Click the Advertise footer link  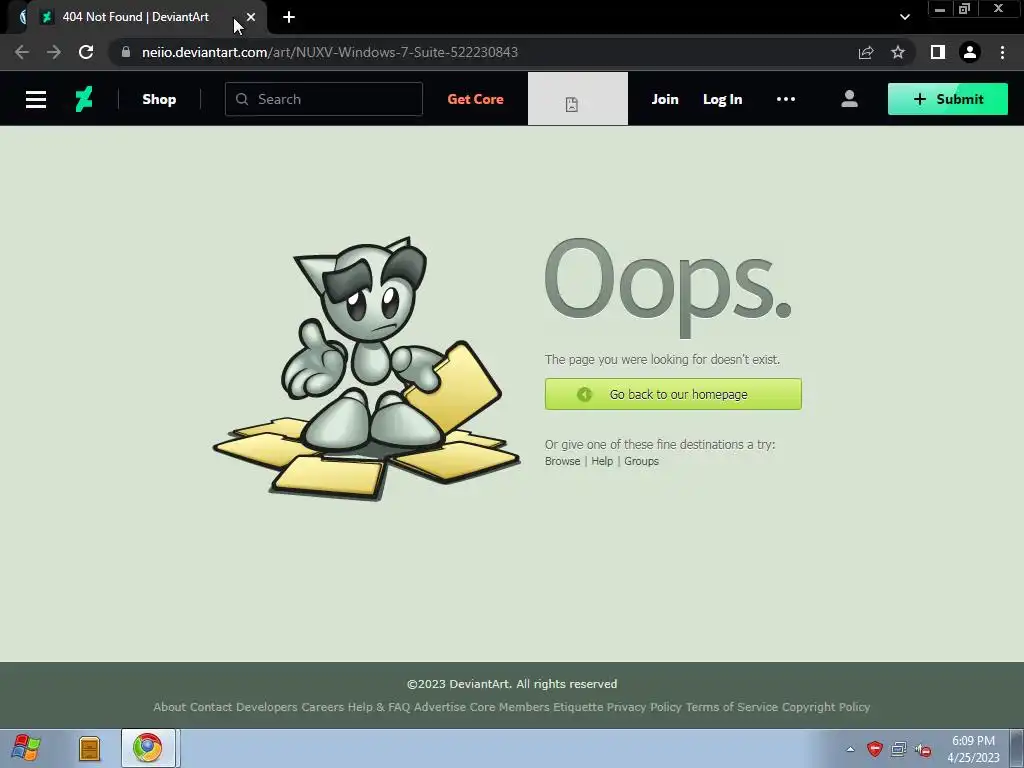(x=440, y=707)
